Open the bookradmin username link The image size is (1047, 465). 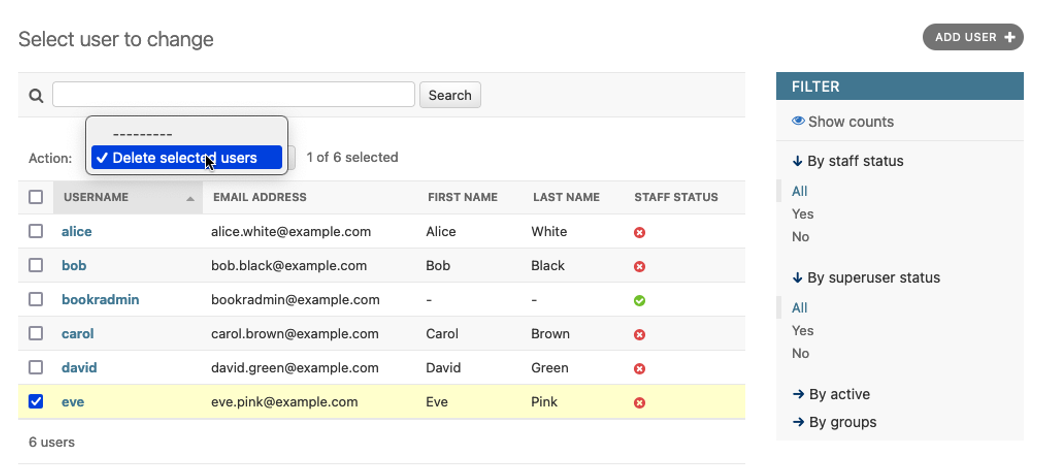(x=100, y=300)
